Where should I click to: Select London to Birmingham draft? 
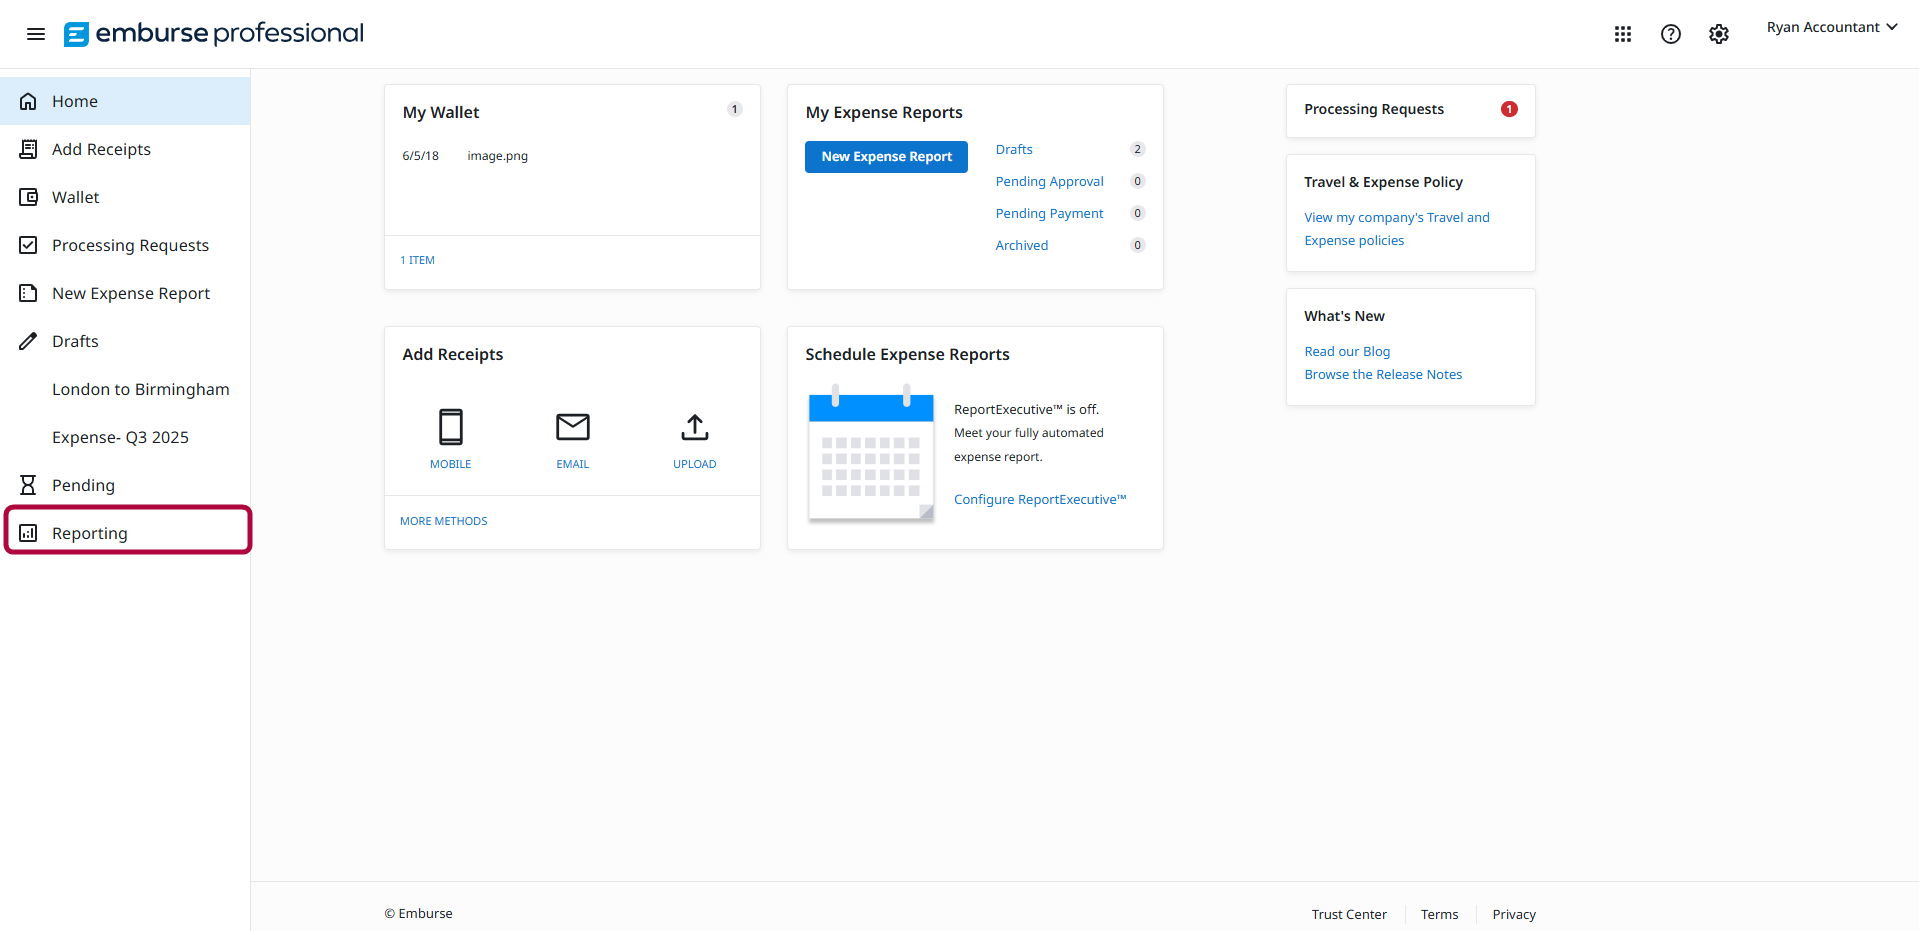(140, 389)
